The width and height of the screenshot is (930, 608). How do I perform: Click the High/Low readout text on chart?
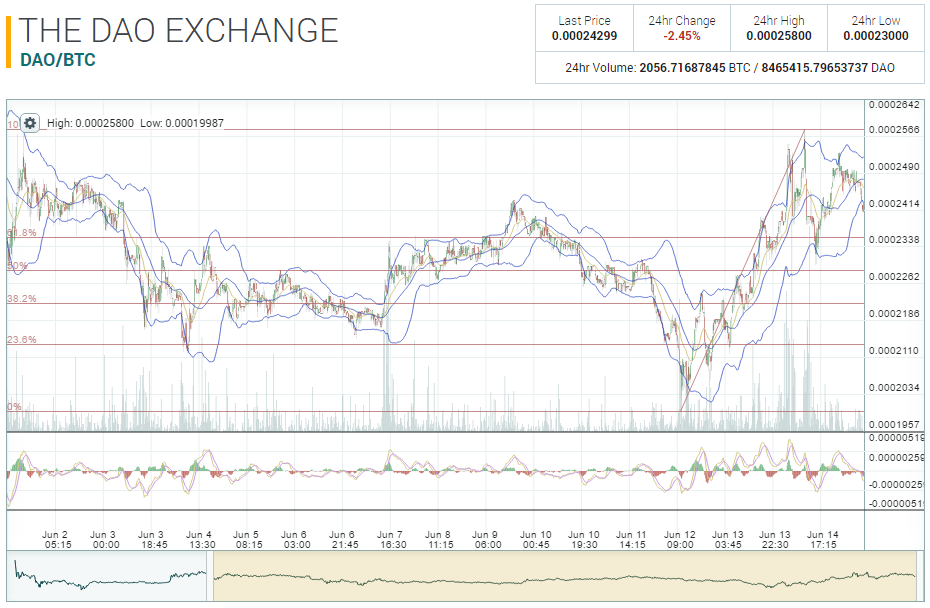click(x=121, y=123)
